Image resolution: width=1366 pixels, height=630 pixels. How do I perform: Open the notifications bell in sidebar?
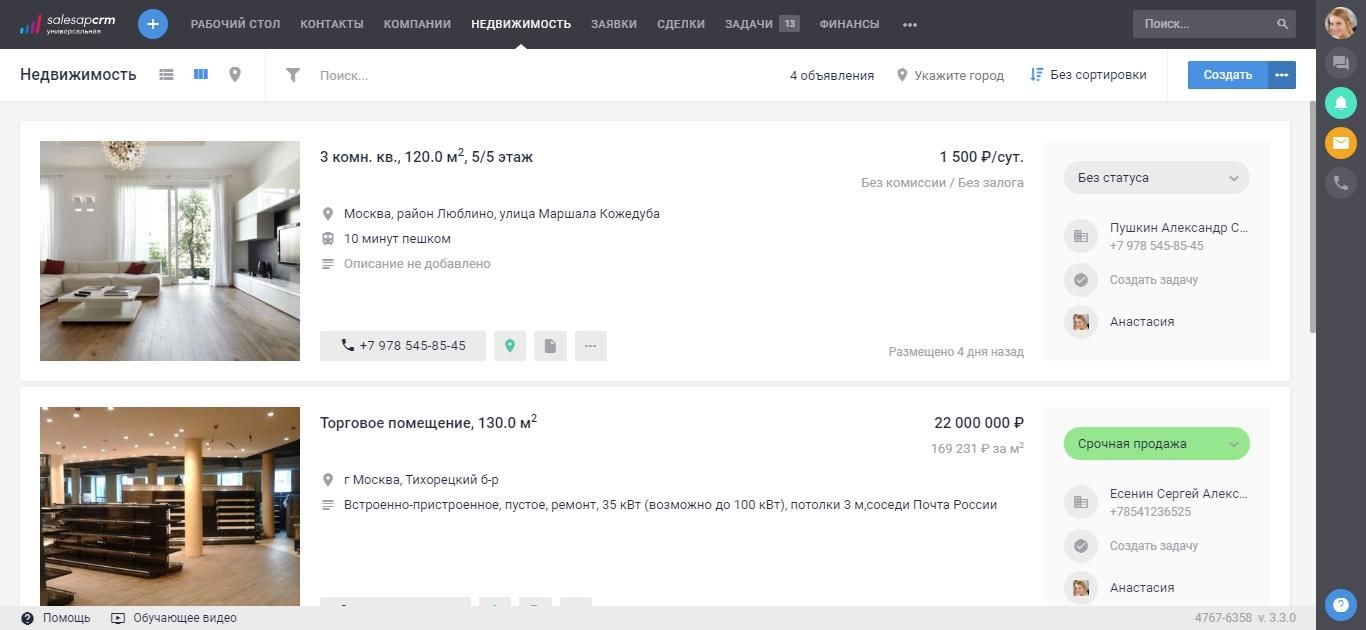1340,103
